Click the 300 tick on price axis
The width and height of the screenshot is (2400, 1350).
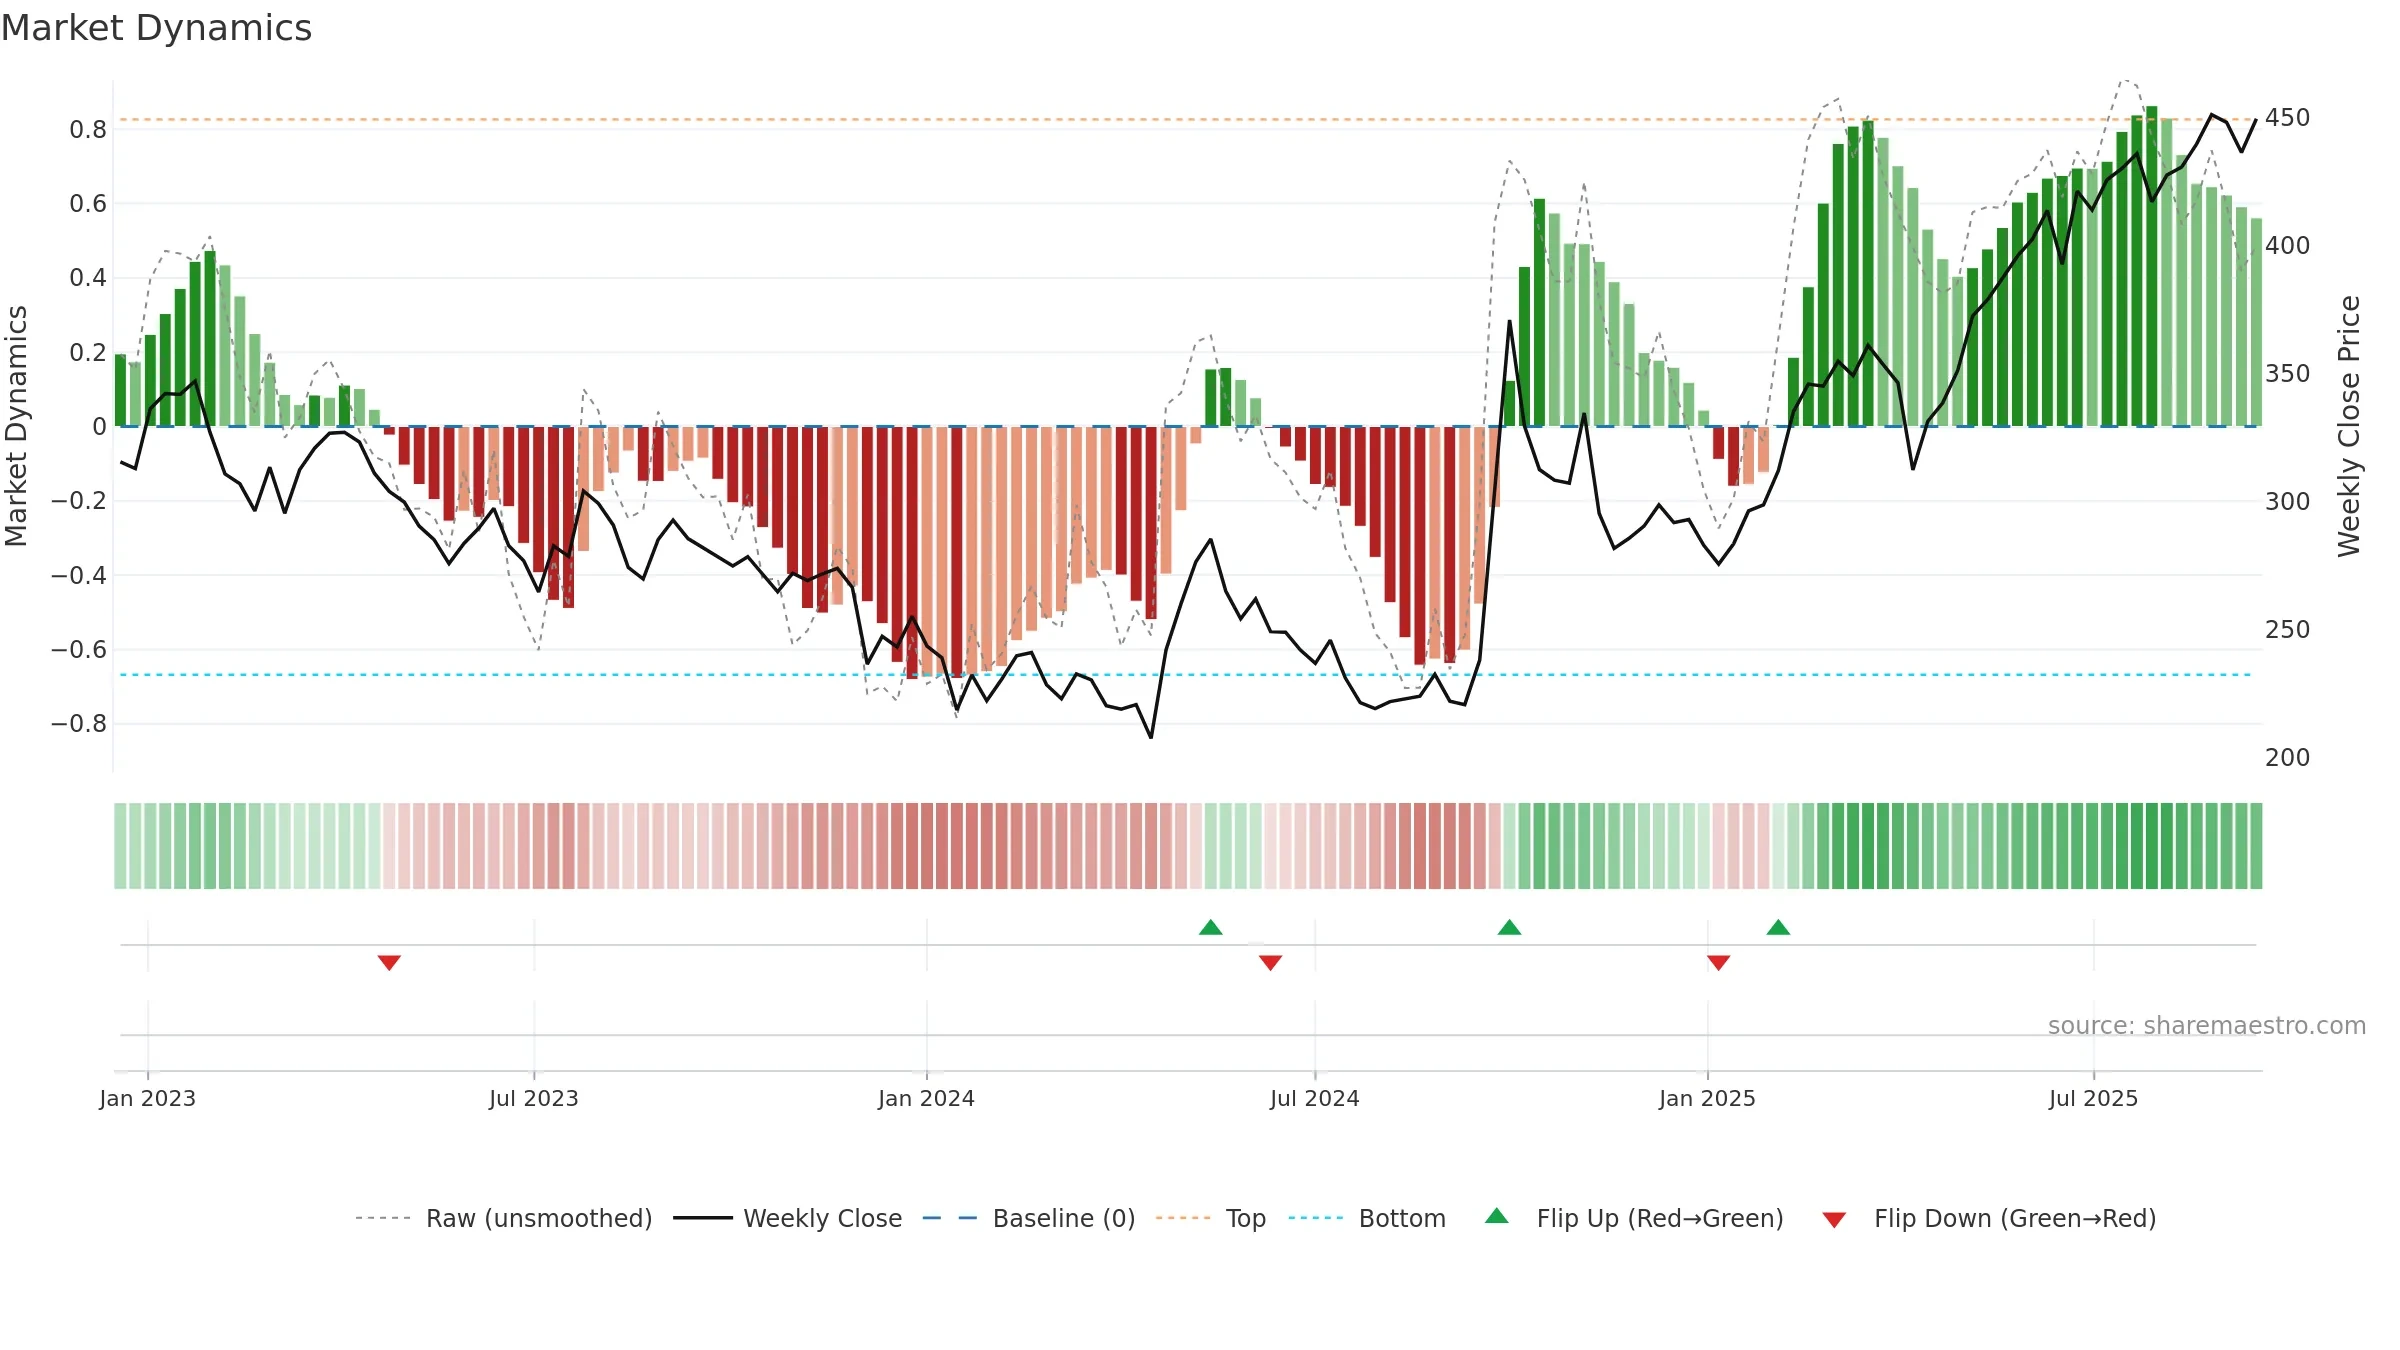(x=2288, y=502)
